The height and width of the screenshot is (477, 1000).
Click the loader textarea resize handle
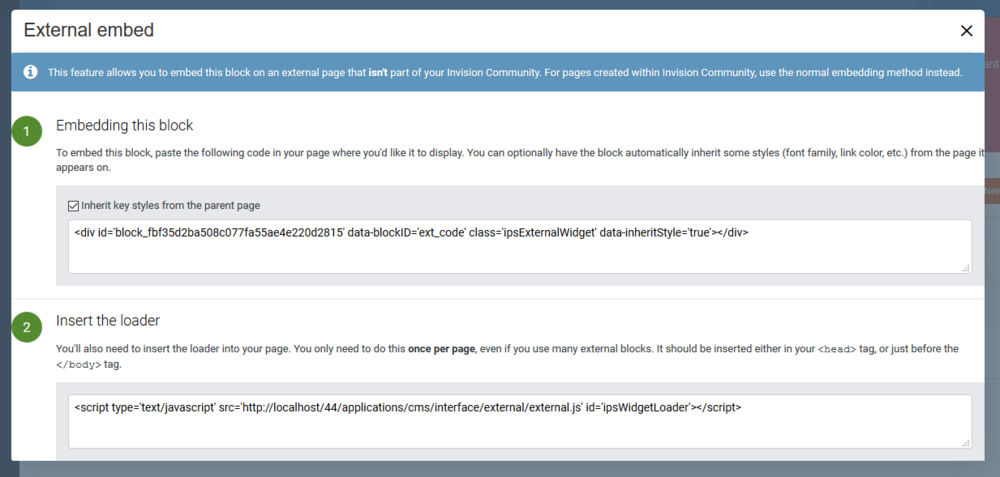pyautogui.click(x=966, y=442)
